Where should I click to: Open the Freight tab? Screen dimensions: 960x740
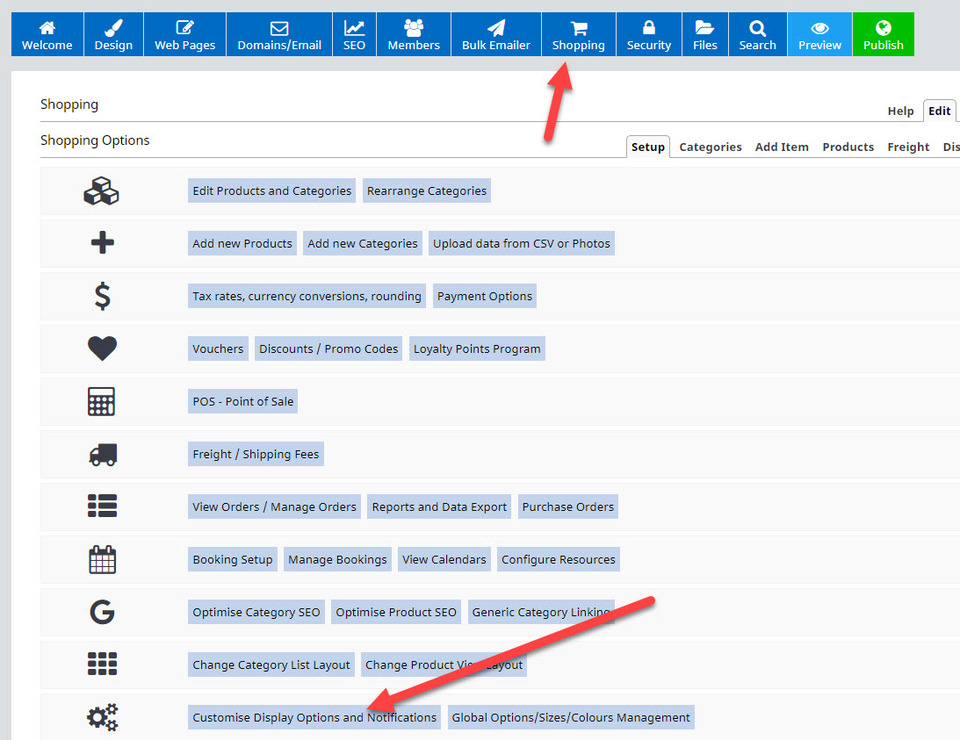pos(908,147)
